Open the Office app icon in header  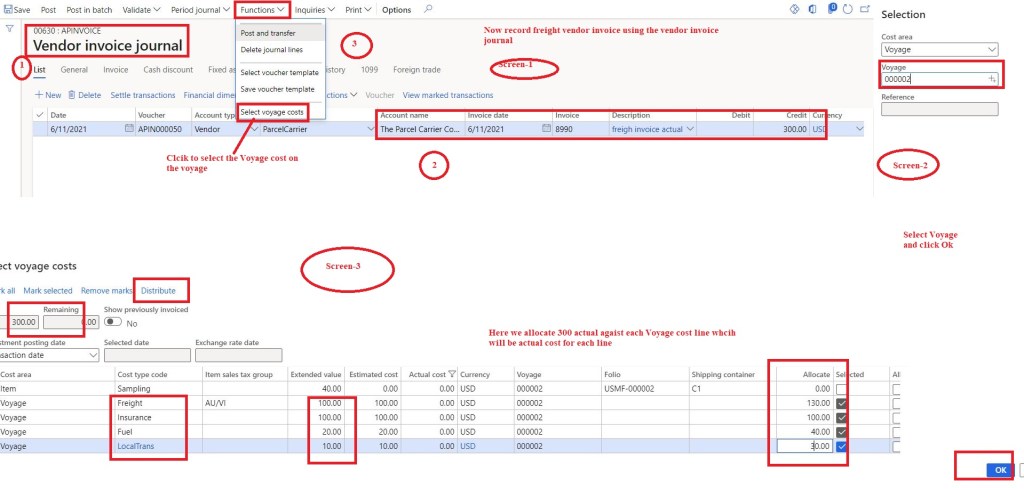click(x=810, y=9)
